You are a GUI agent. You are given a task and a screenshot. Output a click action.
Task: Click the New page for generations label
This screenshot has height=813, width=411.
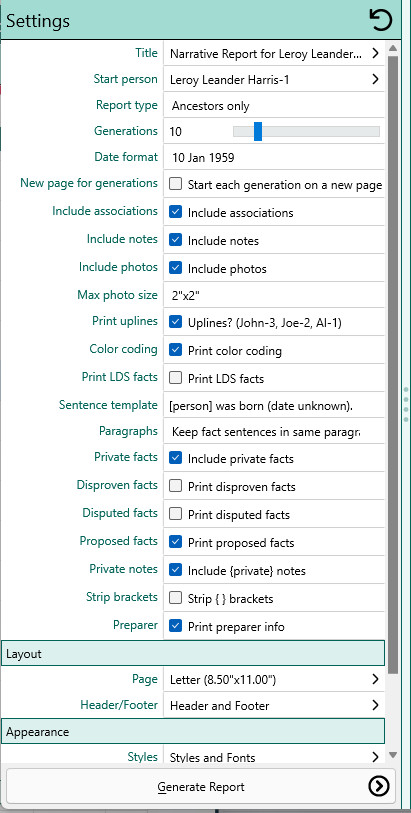tap(89, 183)
